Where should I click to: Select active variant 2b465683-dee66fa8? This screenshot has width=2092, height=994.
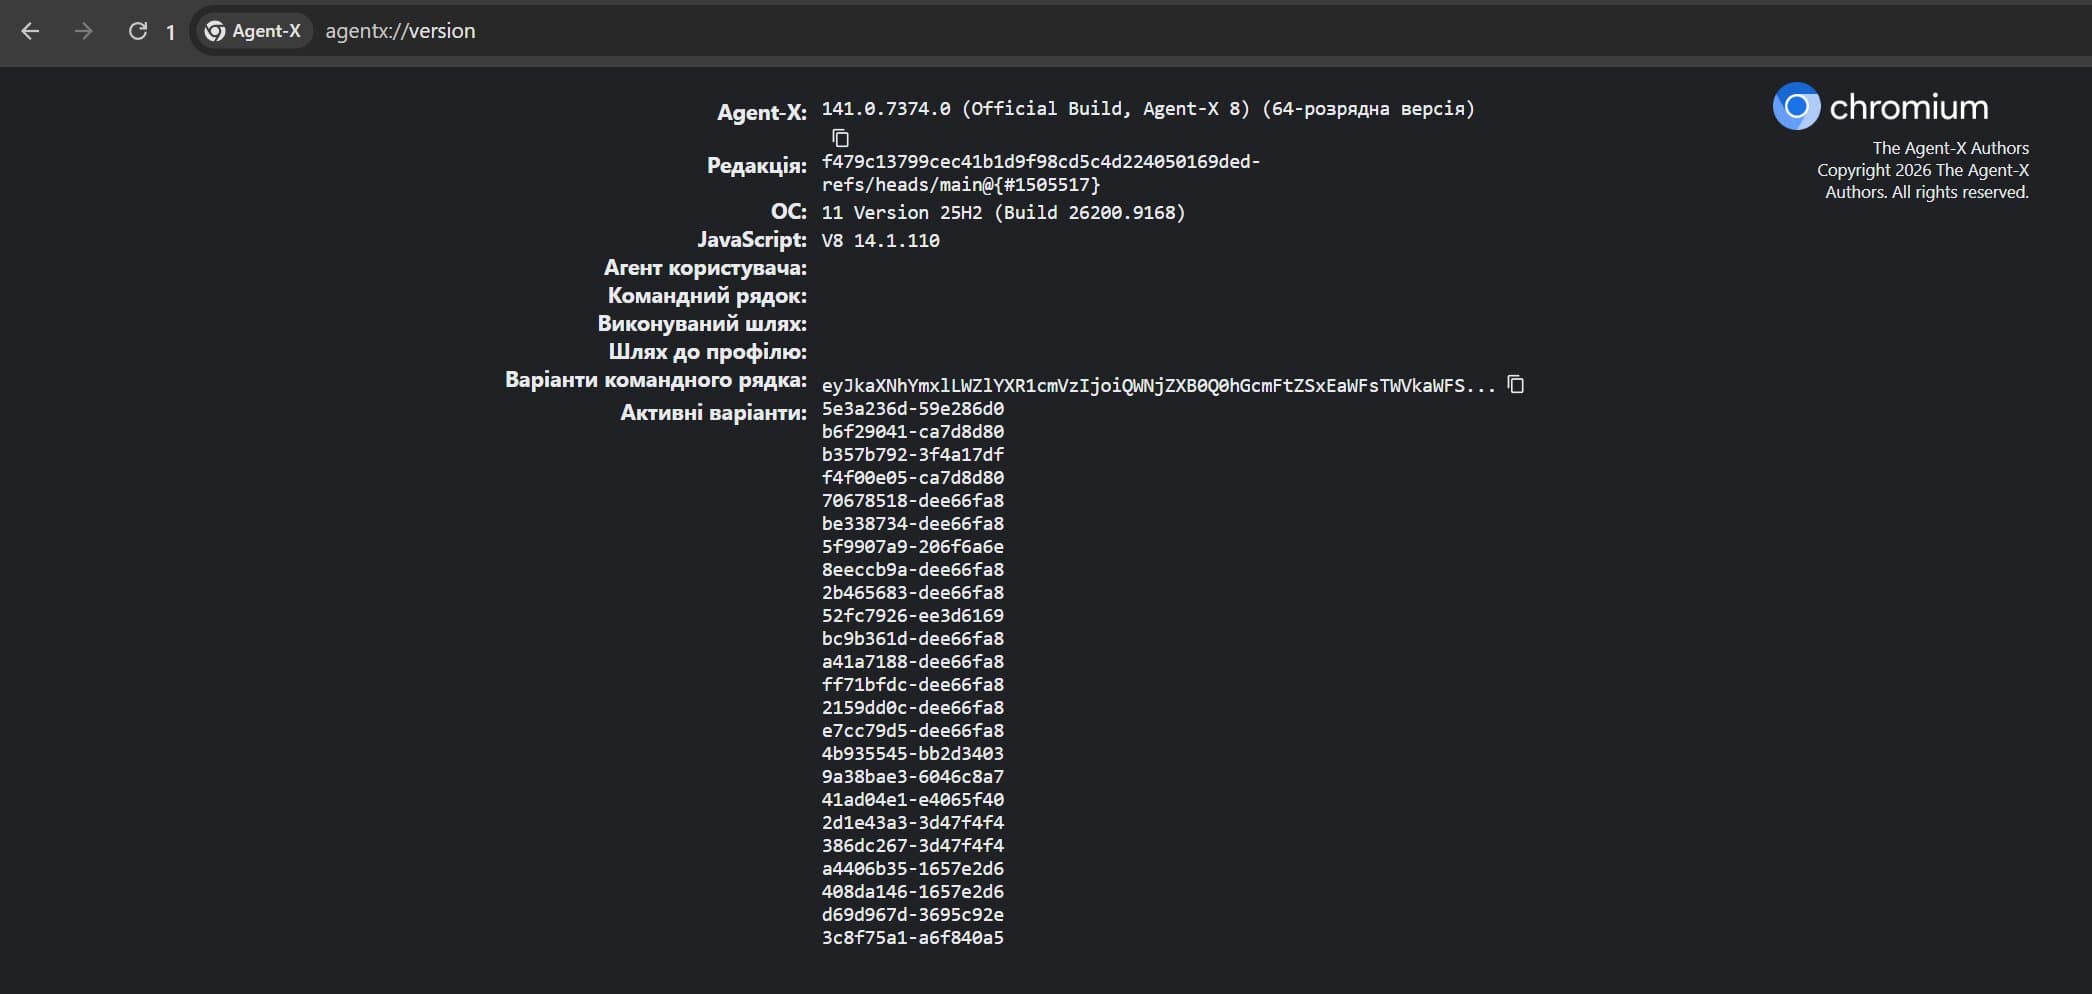click(913, 593)
